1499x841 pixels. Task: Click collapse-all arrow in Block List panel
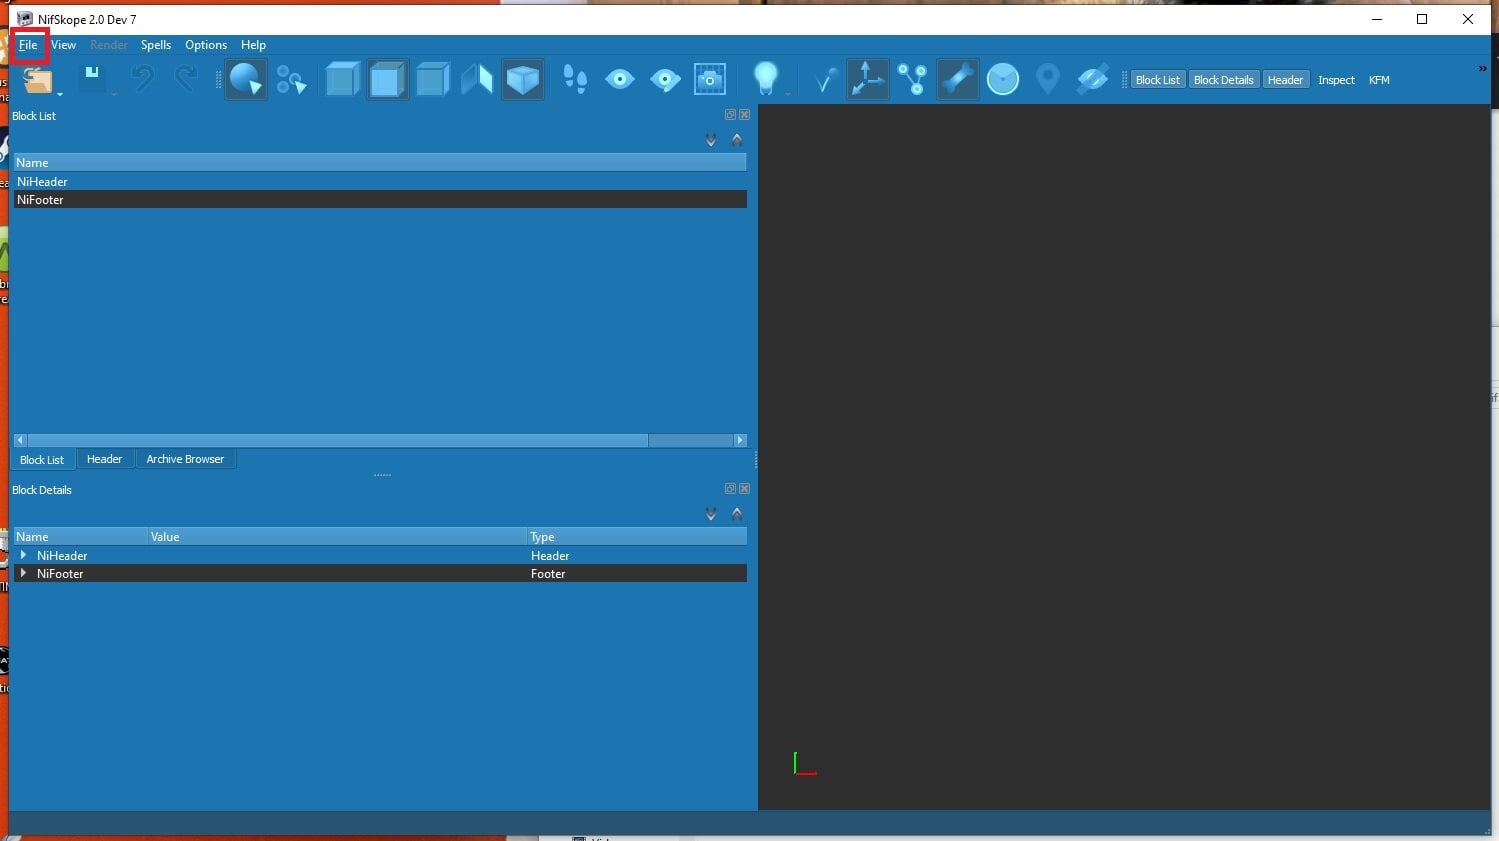click(737, 140)
